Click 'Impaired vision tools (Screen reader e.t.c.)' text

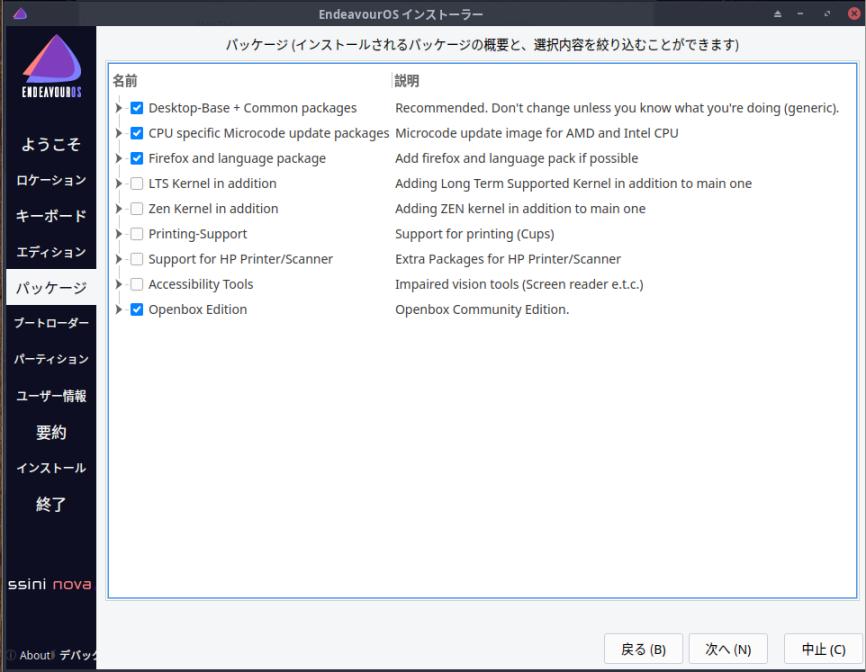tap(519, 284)
